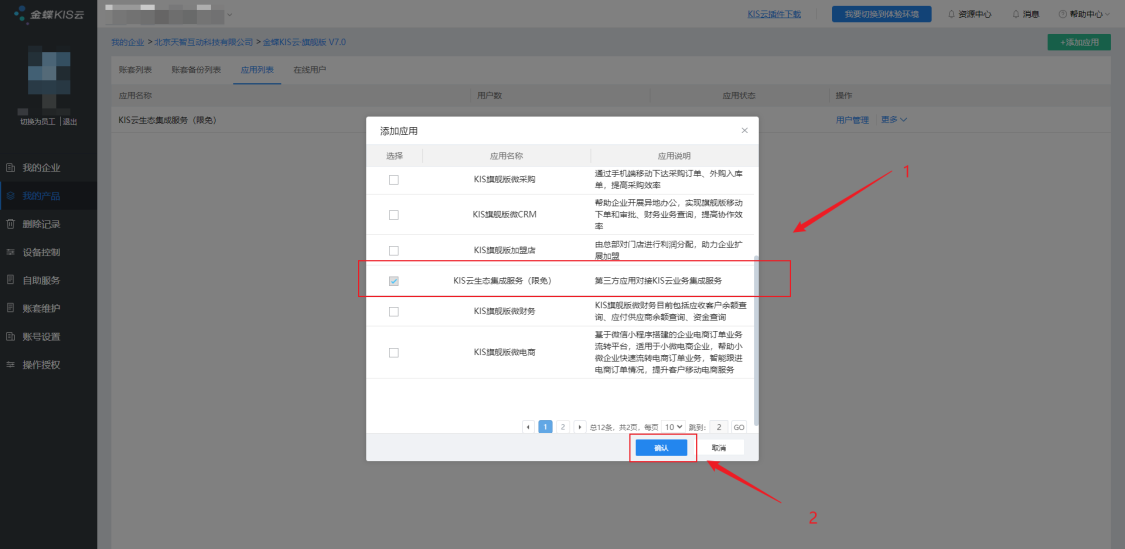The width and height of the screenshot is (1125, 549).
Task: Expand the 更多 actions dropdown
Action: click(894, 120)
